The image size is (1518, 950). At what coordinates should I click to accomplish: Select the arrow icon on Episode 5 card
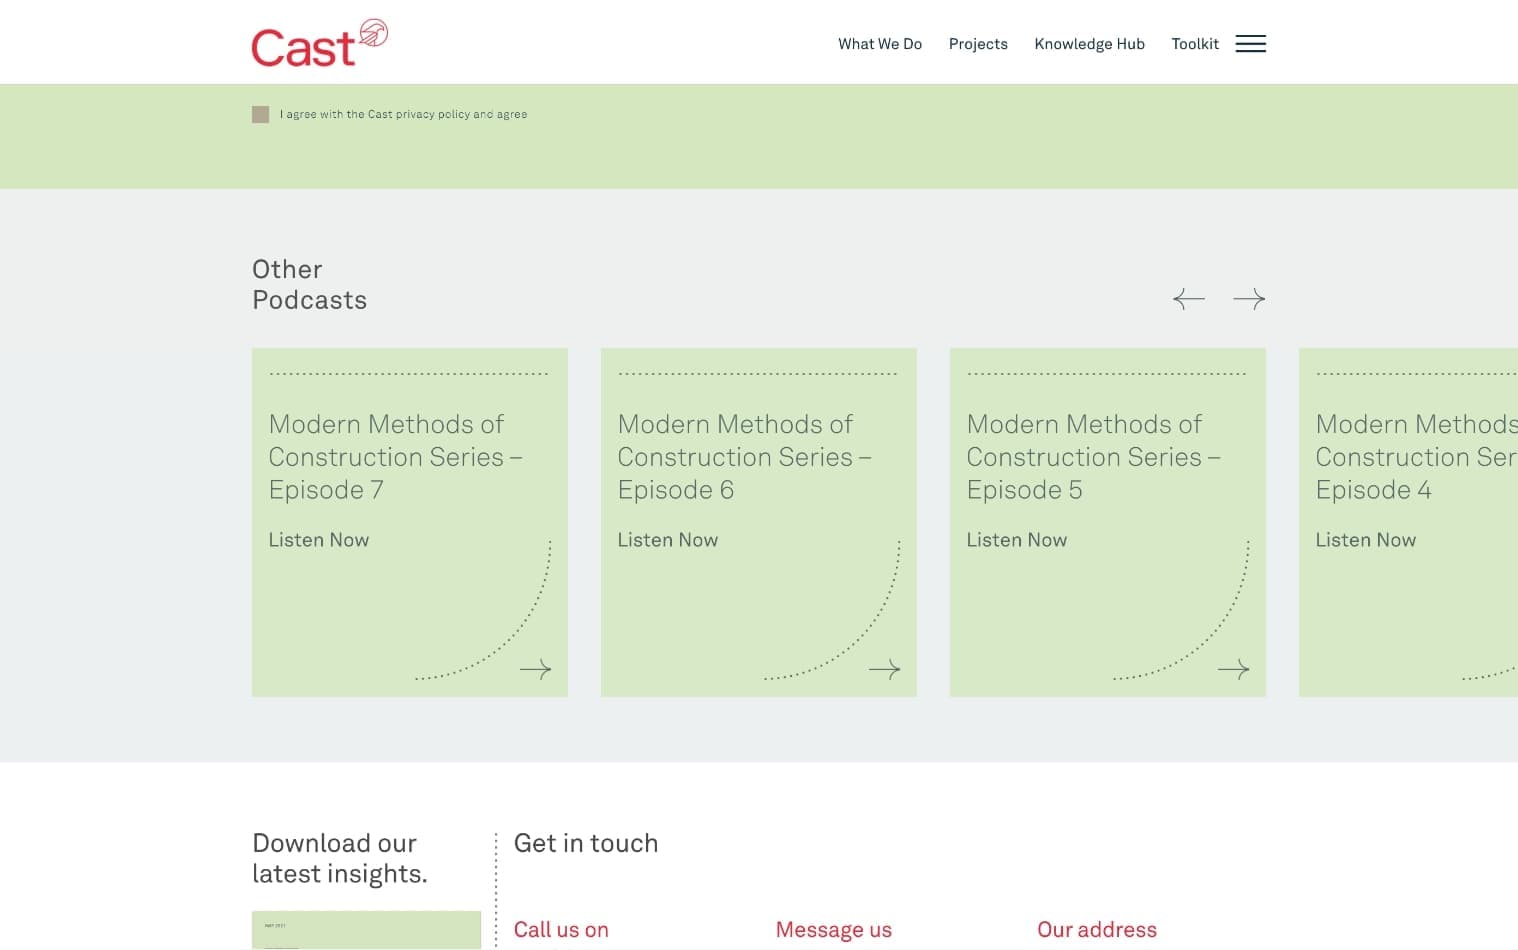coord(1234,669)
